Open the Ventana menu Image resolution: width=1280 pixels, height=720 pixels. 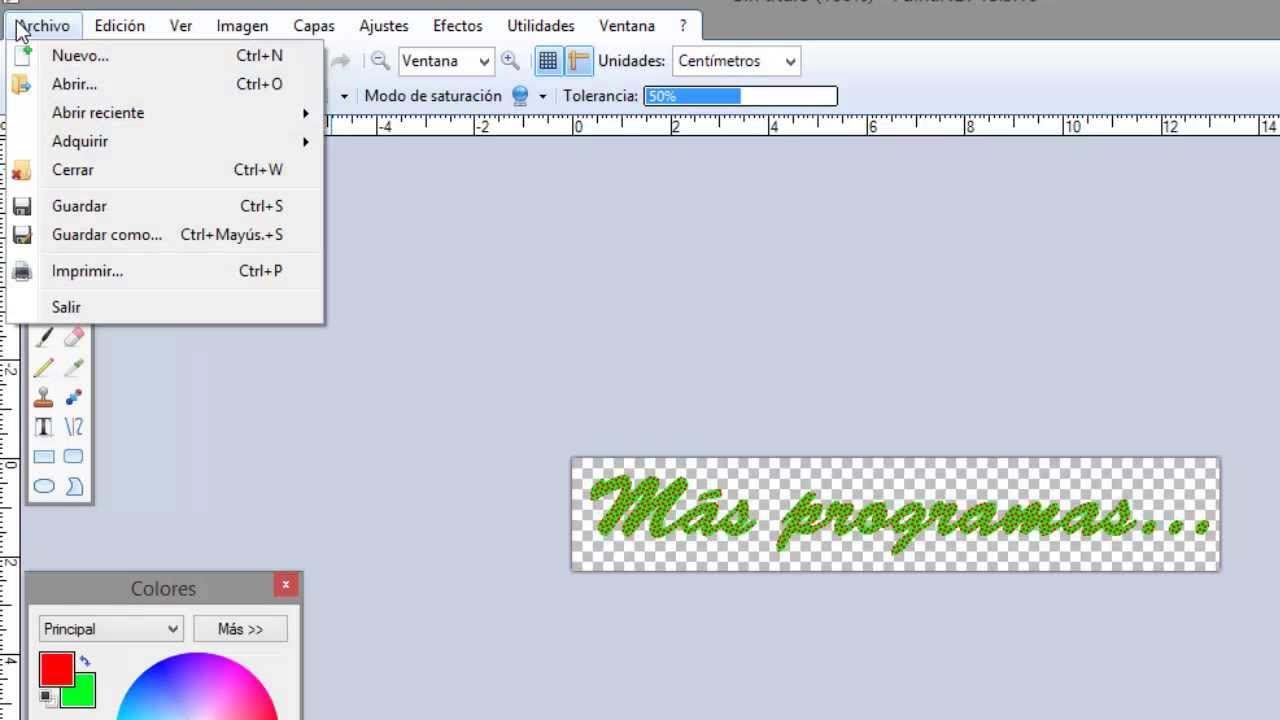627,26
